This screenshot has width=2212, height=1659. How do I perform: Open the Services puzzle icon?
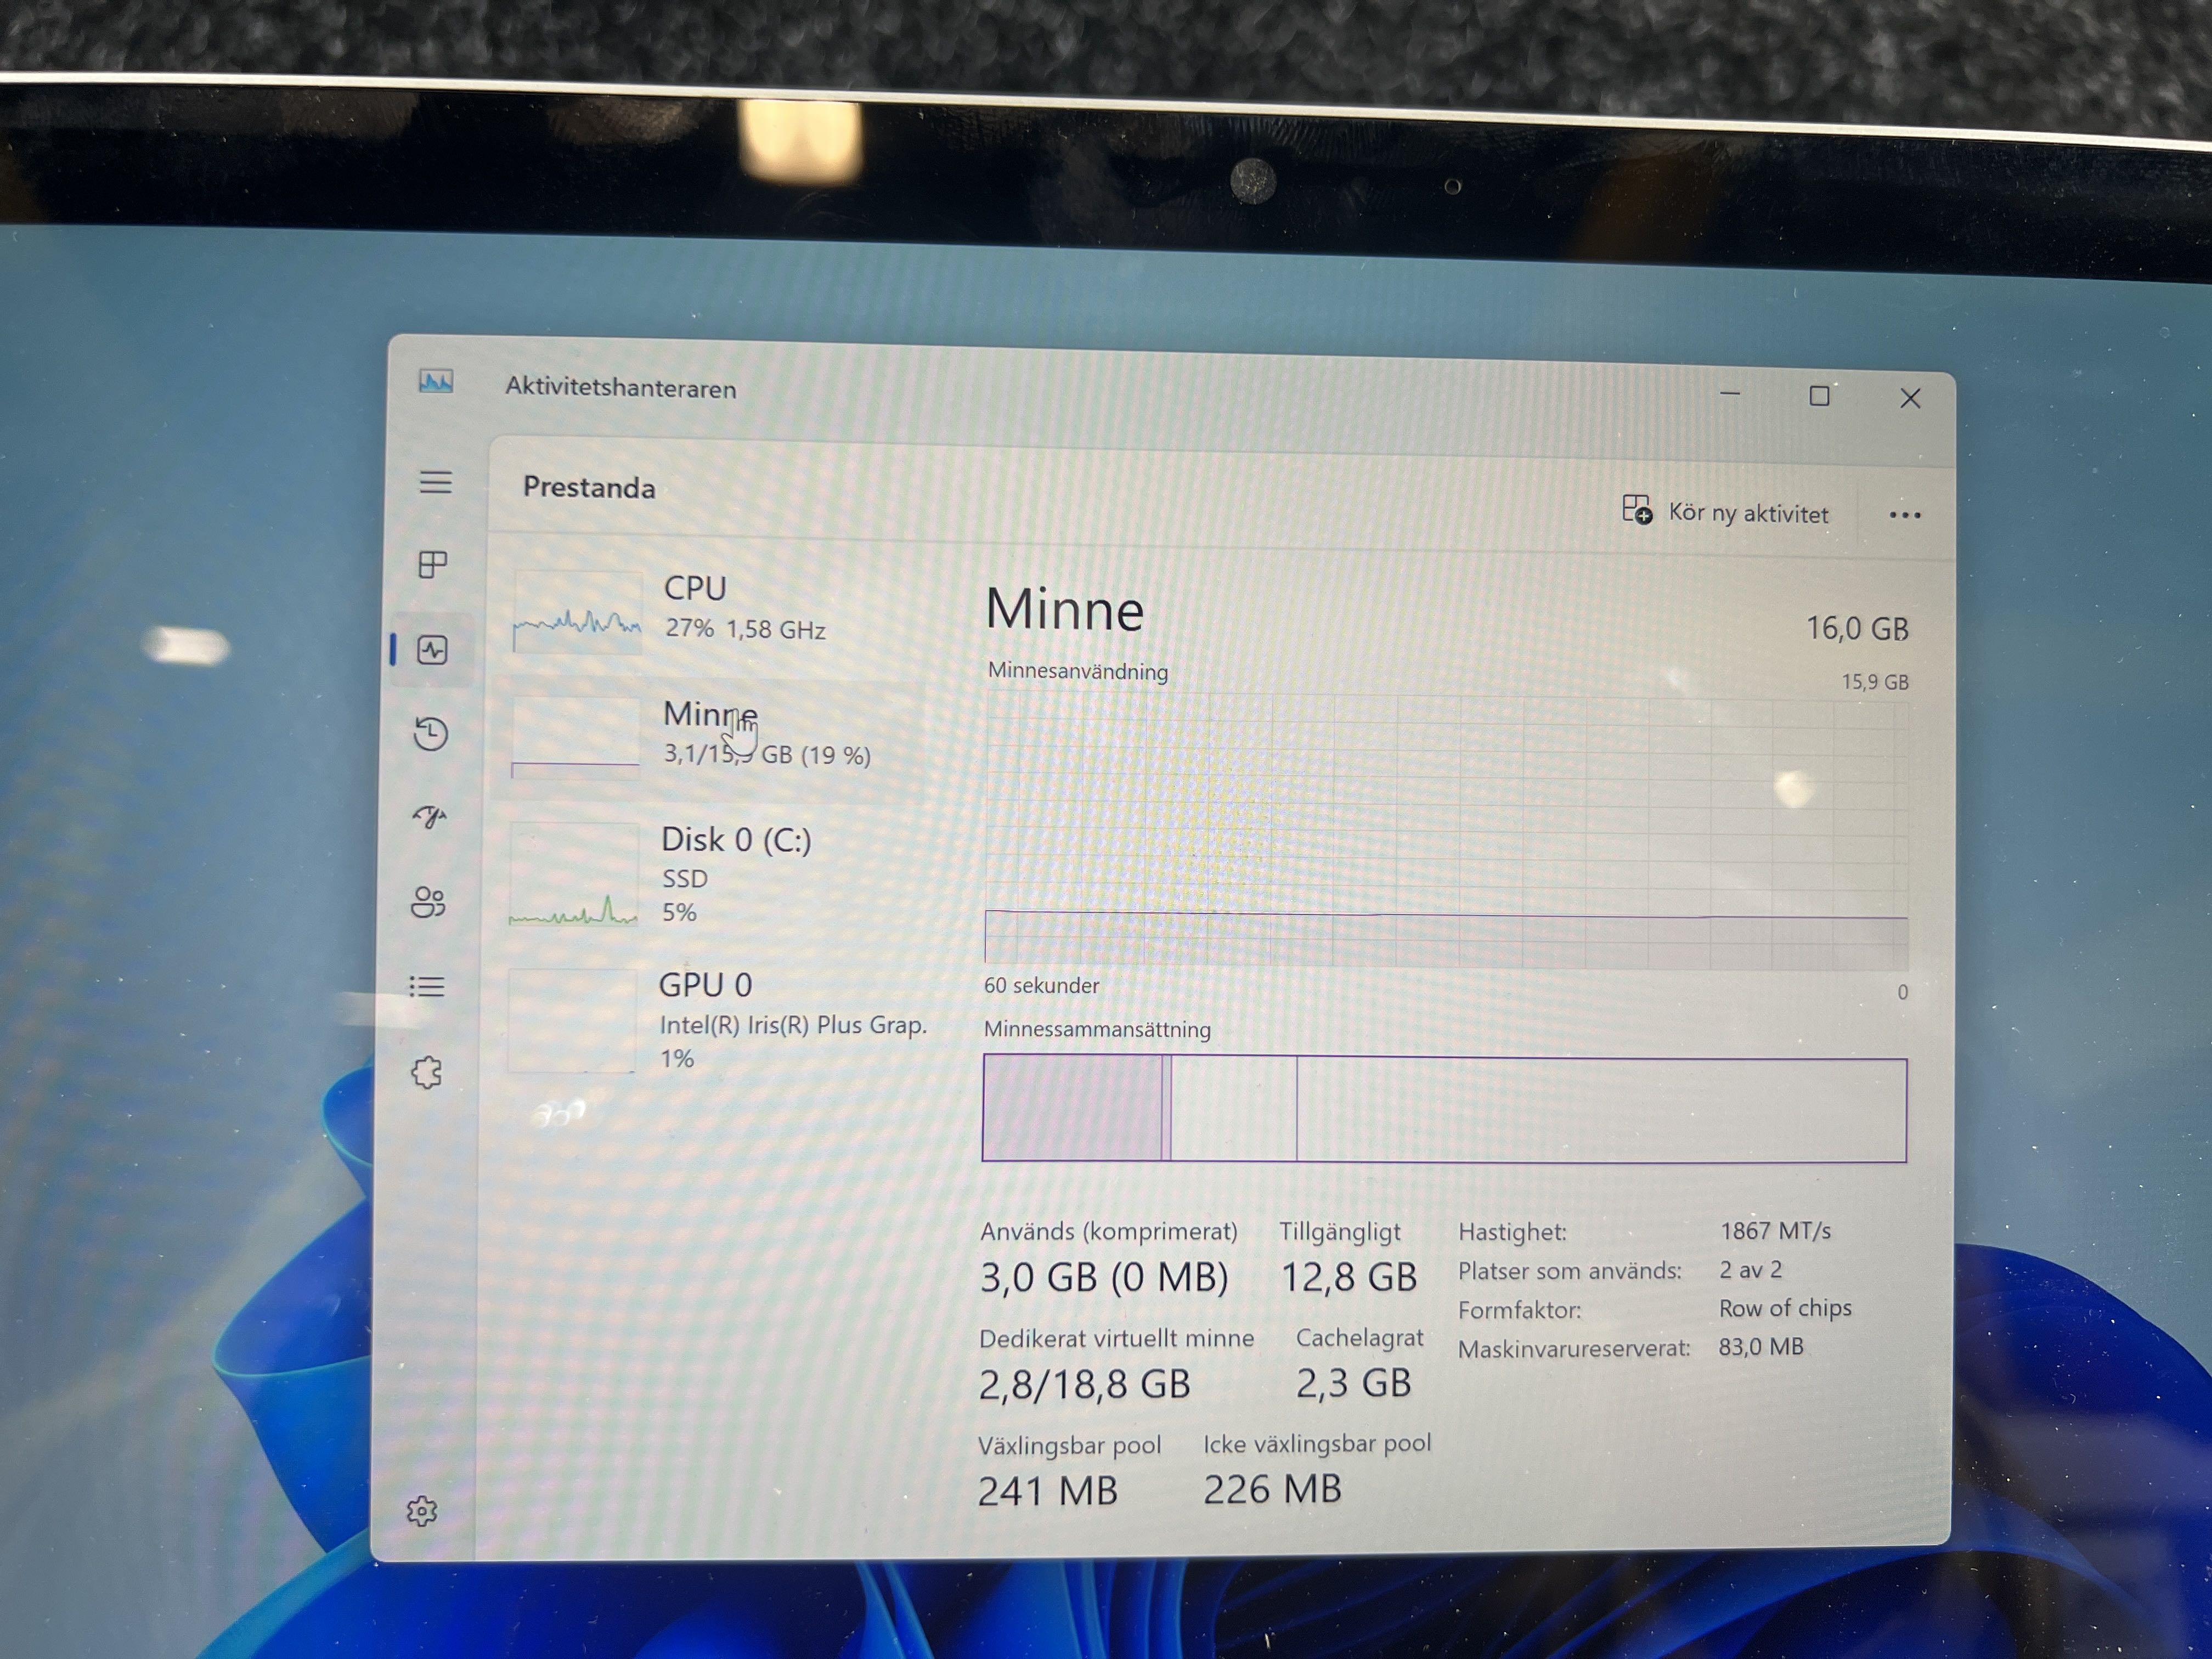coord(426,1073)
